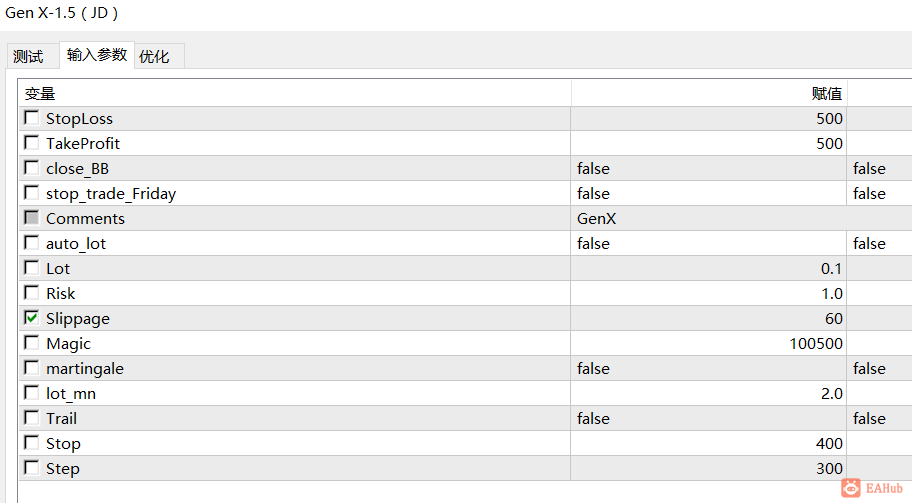Image resolution: width=912 pixels, height=503 pixels.
Task: Tick the TakeProfit checkbox
Action: click(32, 143)
